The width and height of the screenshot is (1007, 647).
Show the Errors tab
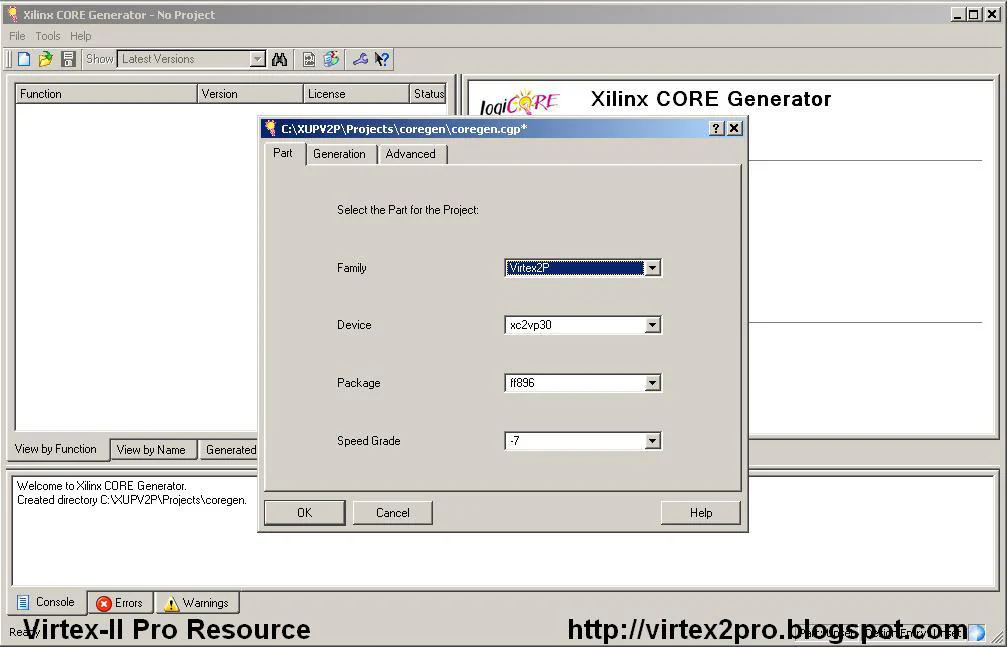(x=119, y=603)
